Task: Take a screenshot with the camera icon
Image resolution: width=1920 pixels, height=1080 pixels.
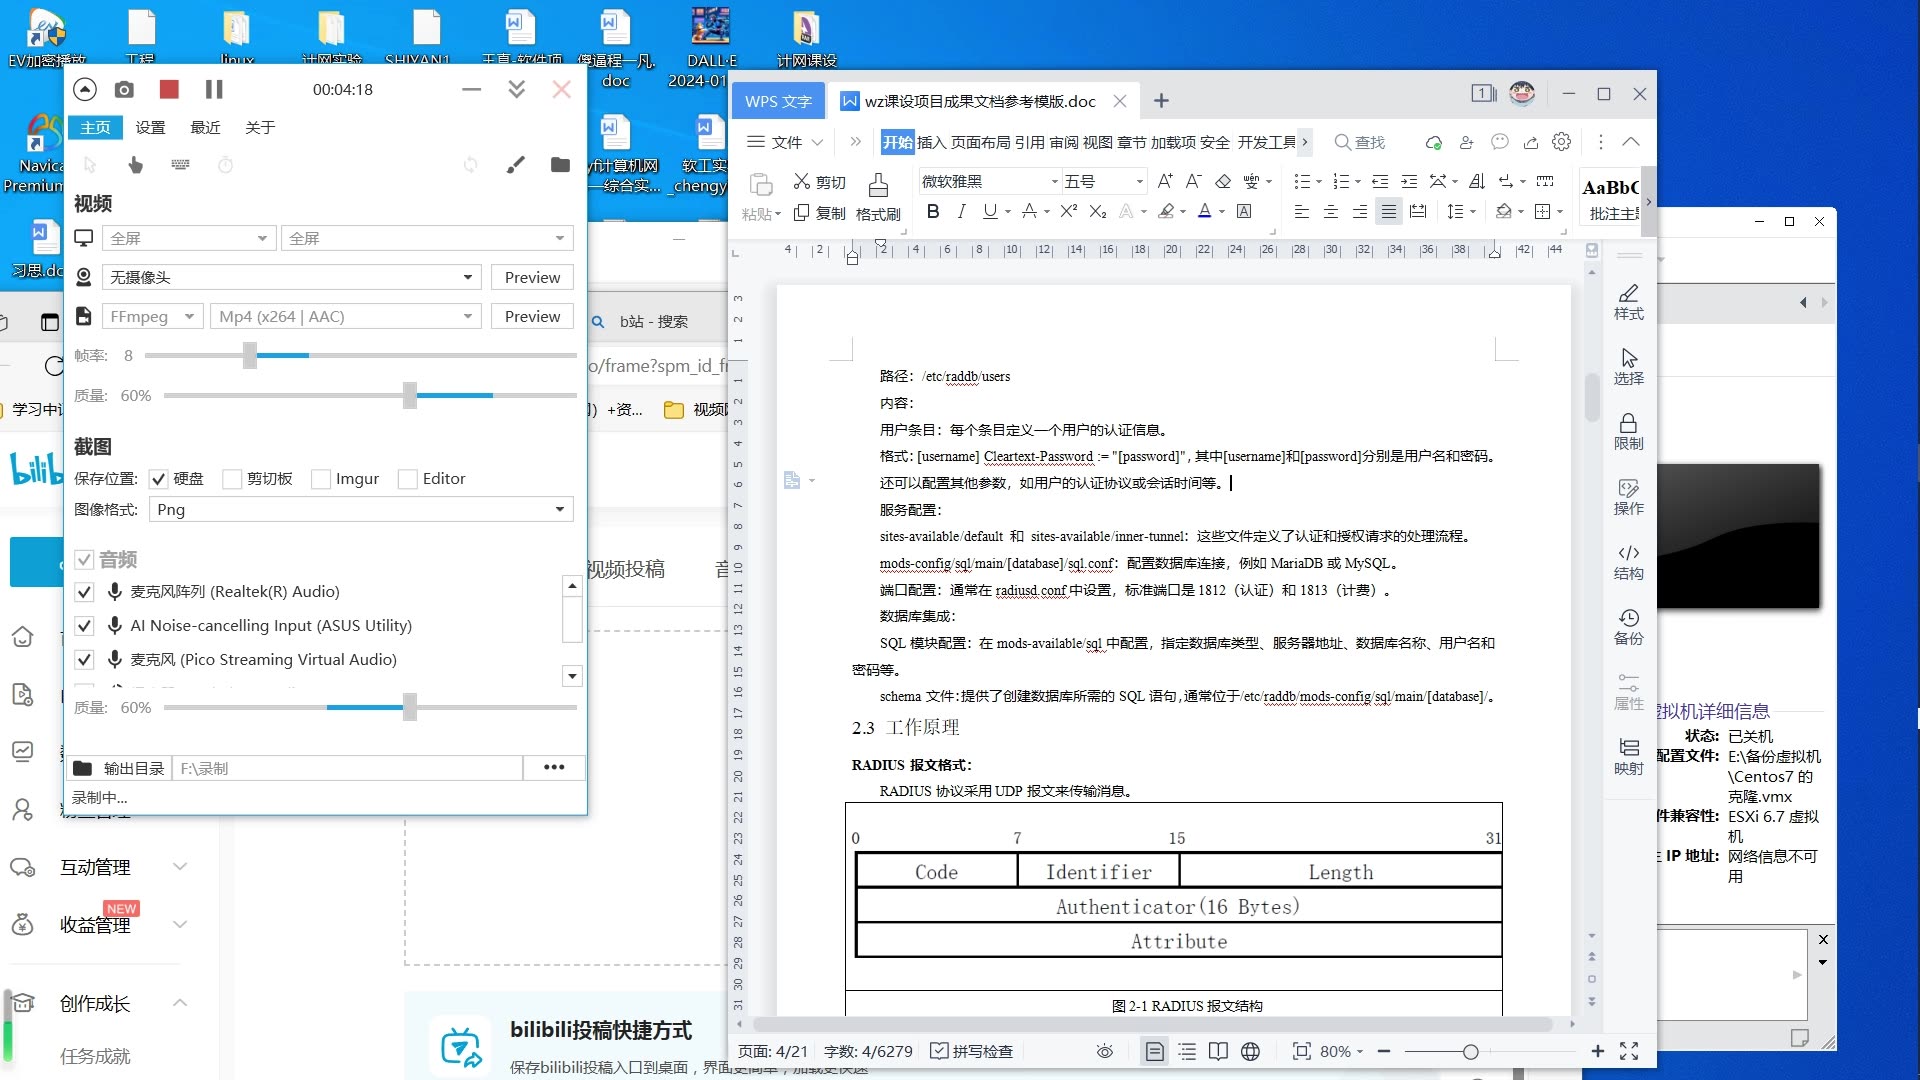Action: pos(124,89)
